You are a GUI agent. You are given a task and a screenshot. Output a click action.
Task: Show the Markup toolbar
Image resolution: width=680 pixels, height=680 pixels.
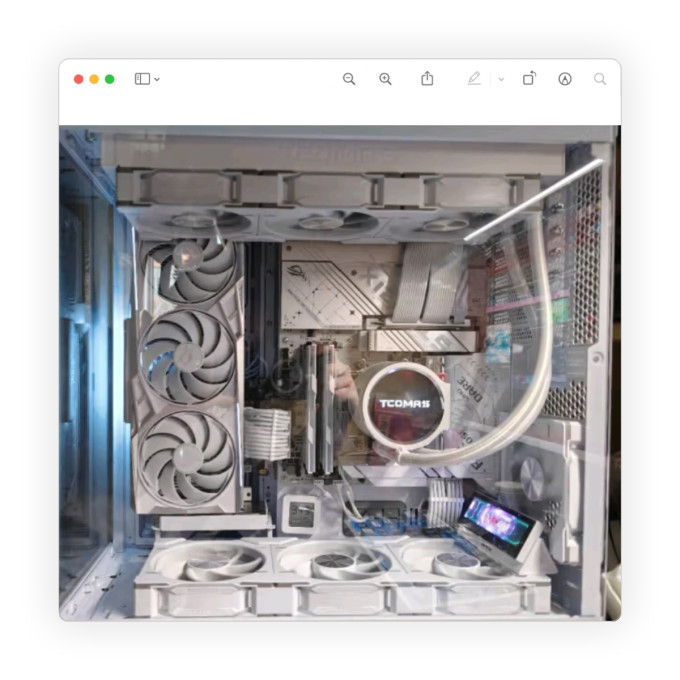565,79
